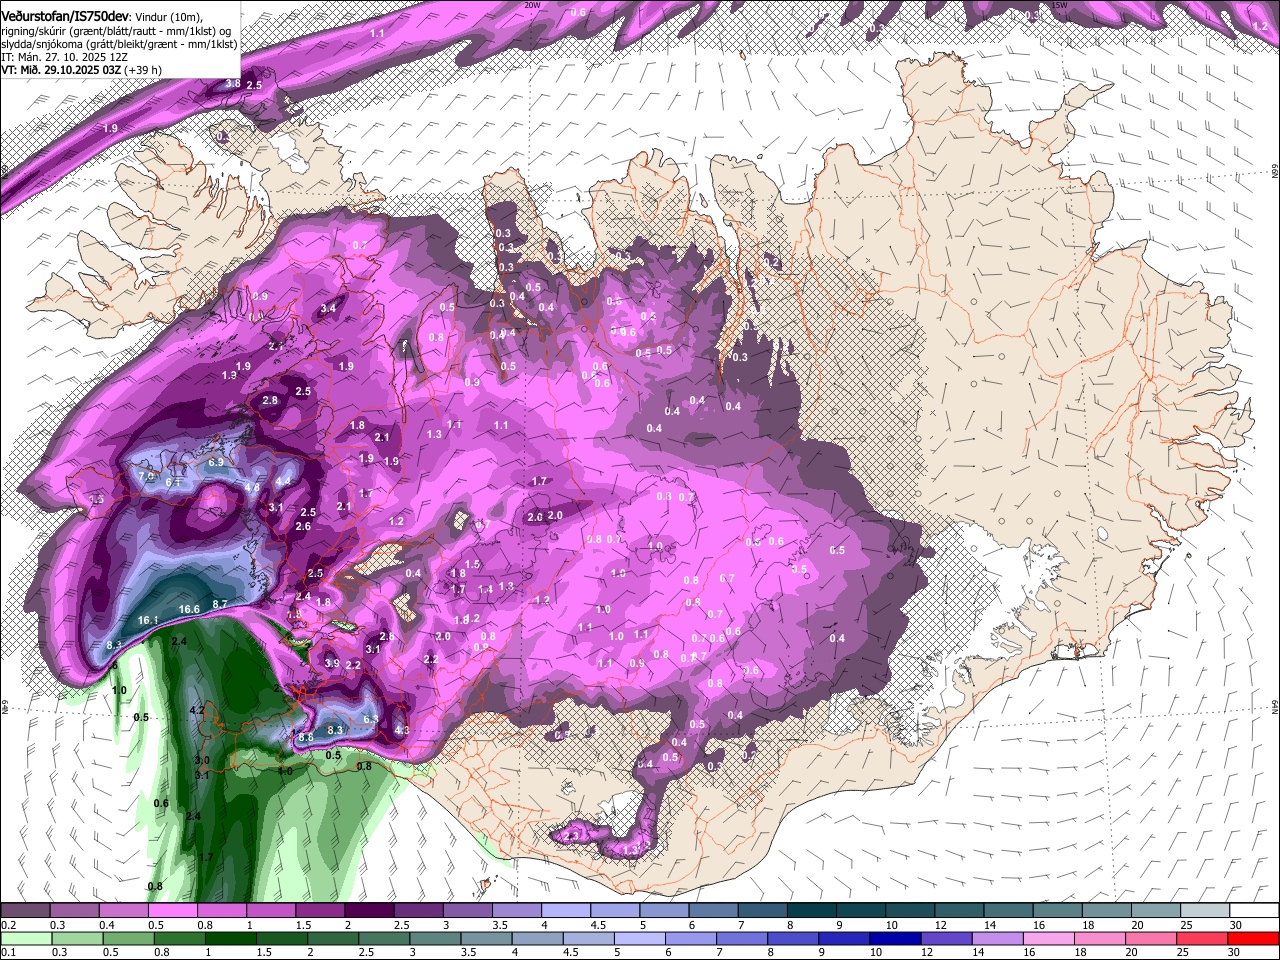Select top legend swatch between 2 and 2.5
Image resolution: width=1280 pixels, height=960 pixels.
(369, 911)
